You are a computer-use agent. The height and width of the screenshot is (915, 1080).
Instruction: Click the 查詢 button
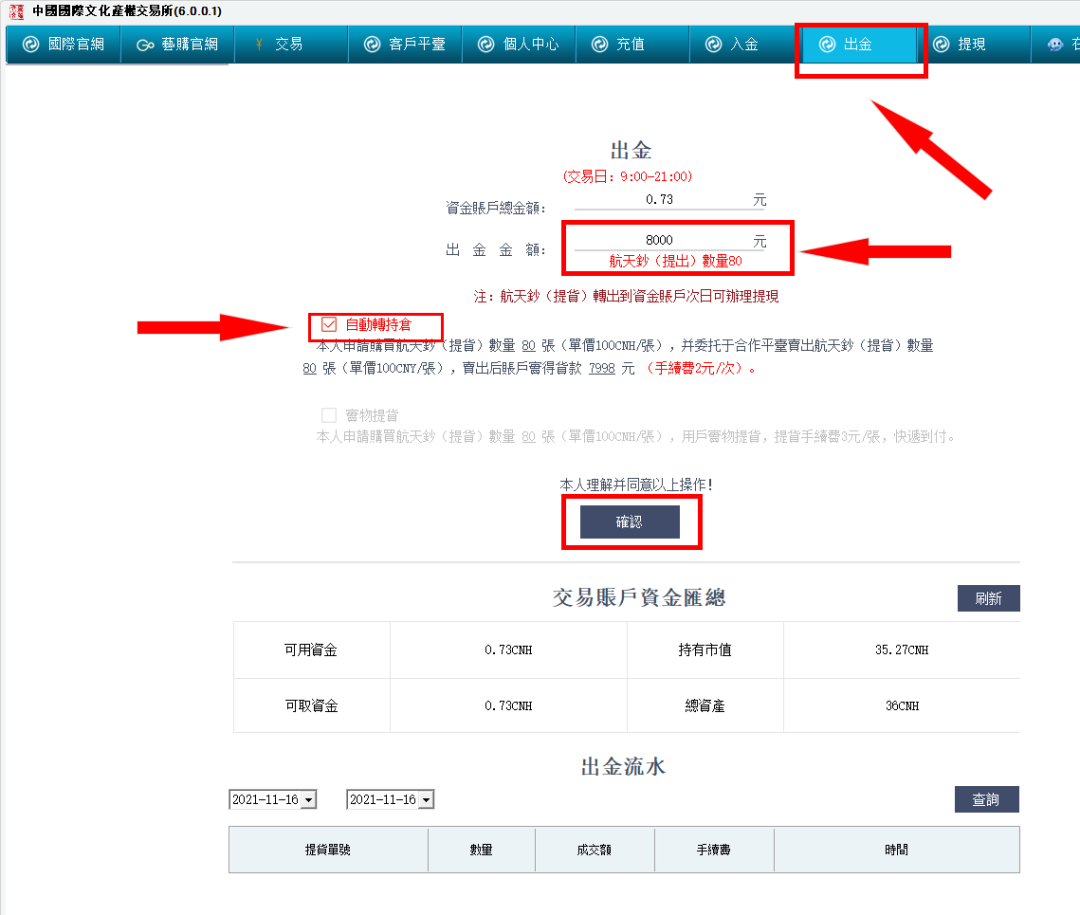986,799
